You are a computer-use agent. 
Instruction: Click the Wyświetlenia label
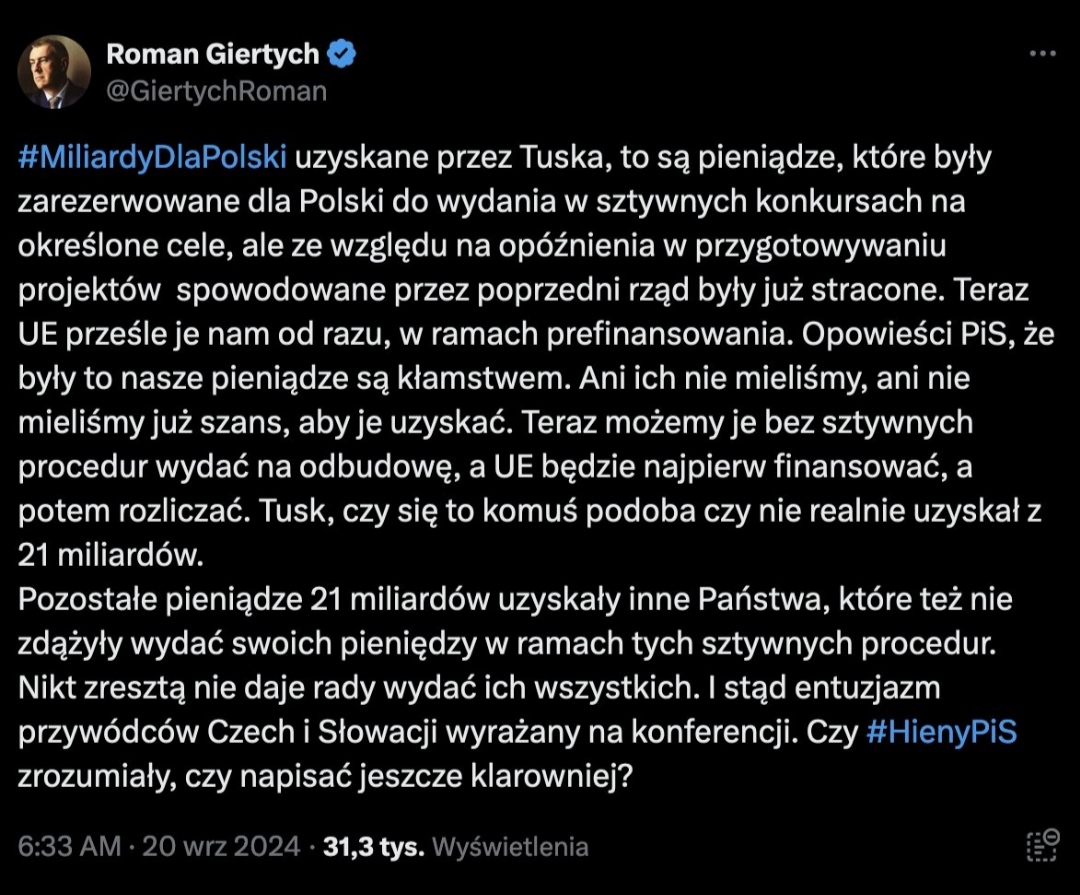510,847
